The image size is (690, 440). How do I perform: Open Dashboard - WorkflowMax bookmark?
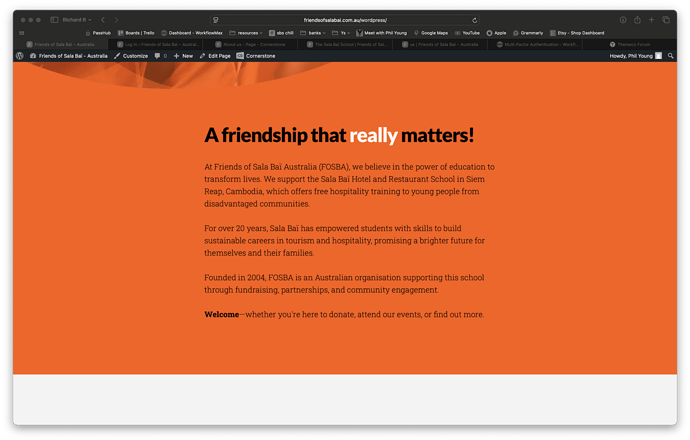[x=192, y=33]
